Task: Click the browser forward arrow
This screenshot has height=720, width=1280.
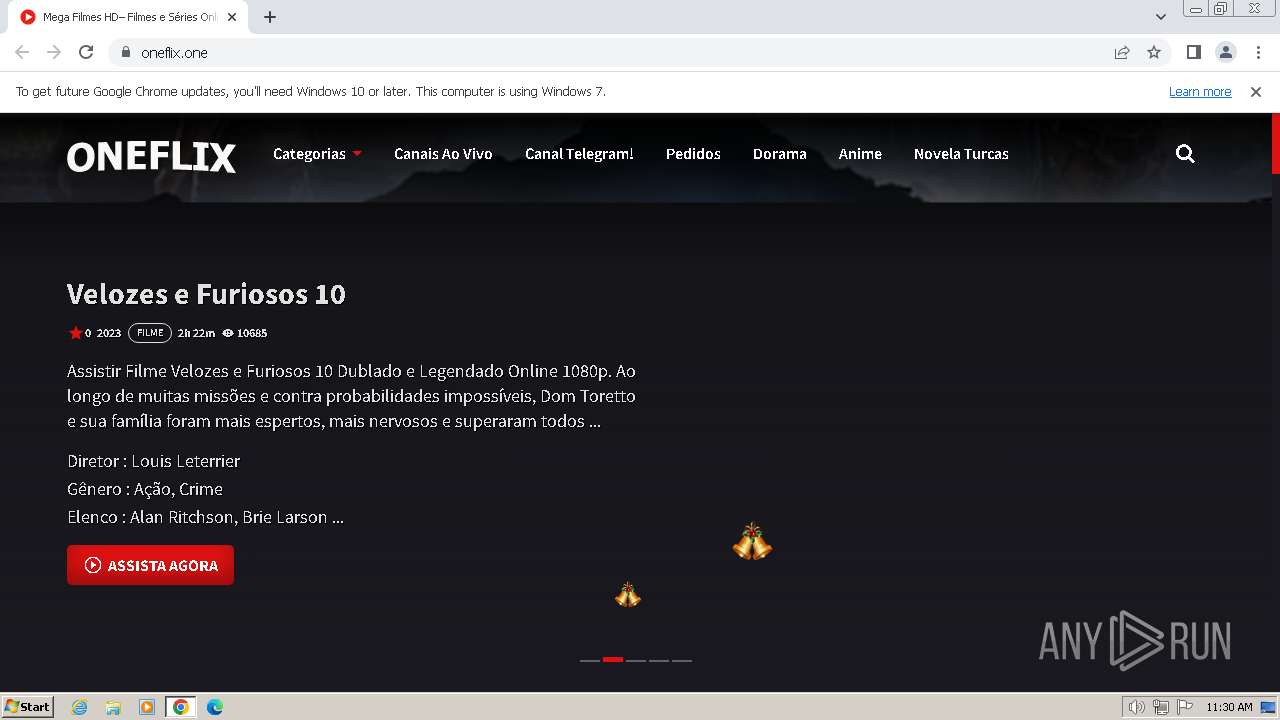Action: (54, 52)
